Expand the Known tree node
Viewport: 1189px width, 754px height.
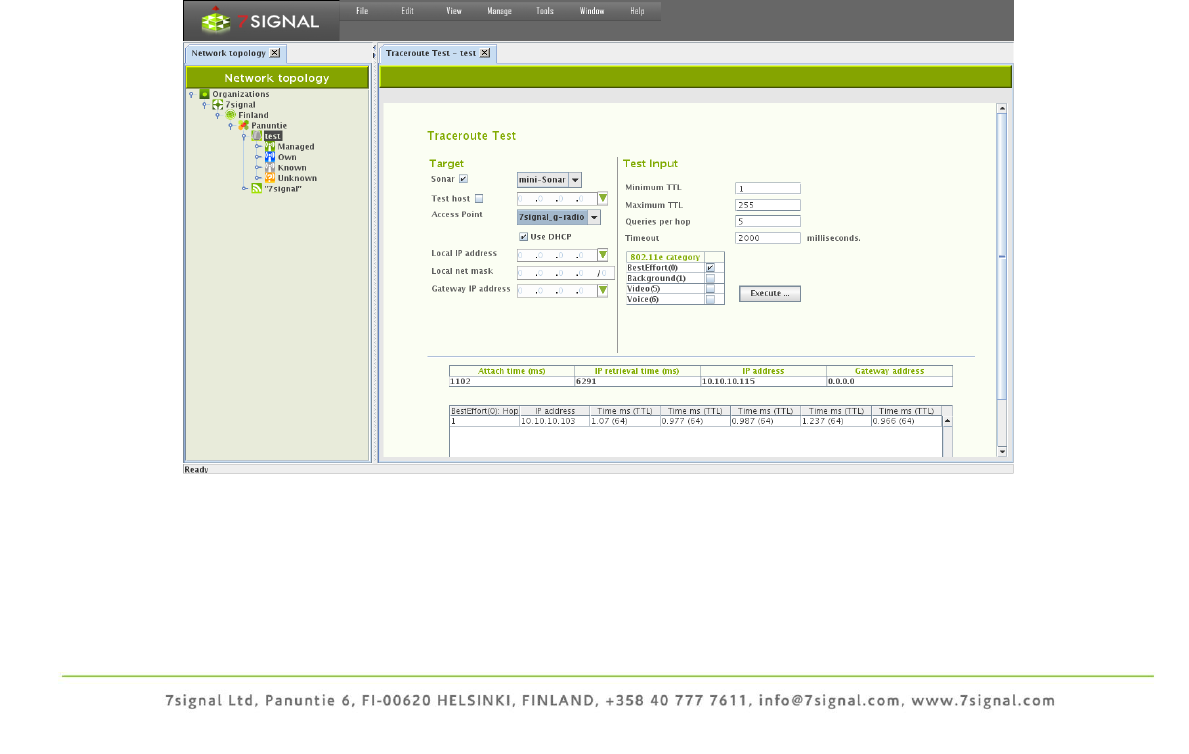(258, 168)
